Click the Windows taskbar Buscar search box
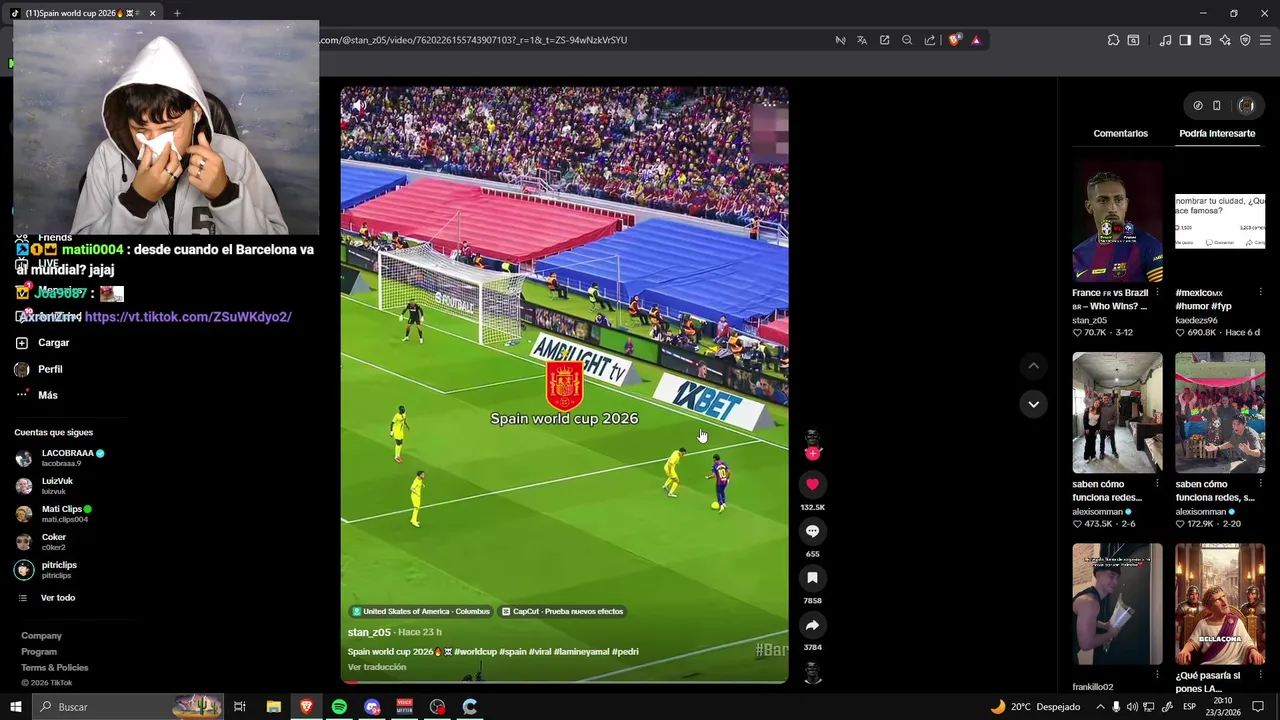This screenshot has width=1280, height=720. point(128,707)
